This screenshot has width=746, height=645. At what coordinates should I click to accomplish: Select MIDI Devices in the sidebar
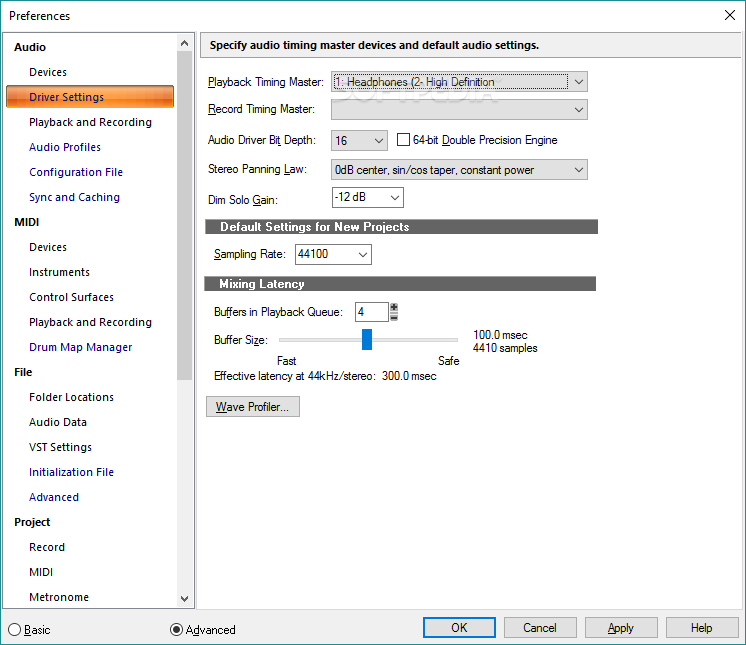[x=48, y=247]
